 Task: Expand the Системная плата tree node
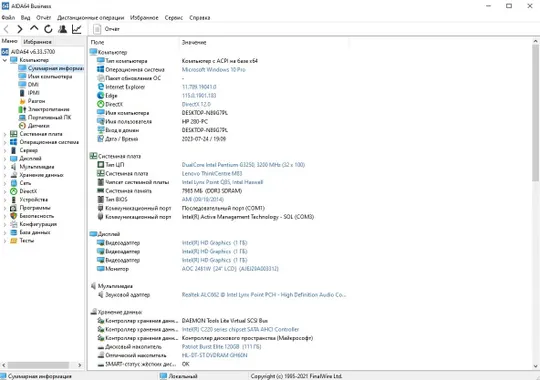pos(5,134)
